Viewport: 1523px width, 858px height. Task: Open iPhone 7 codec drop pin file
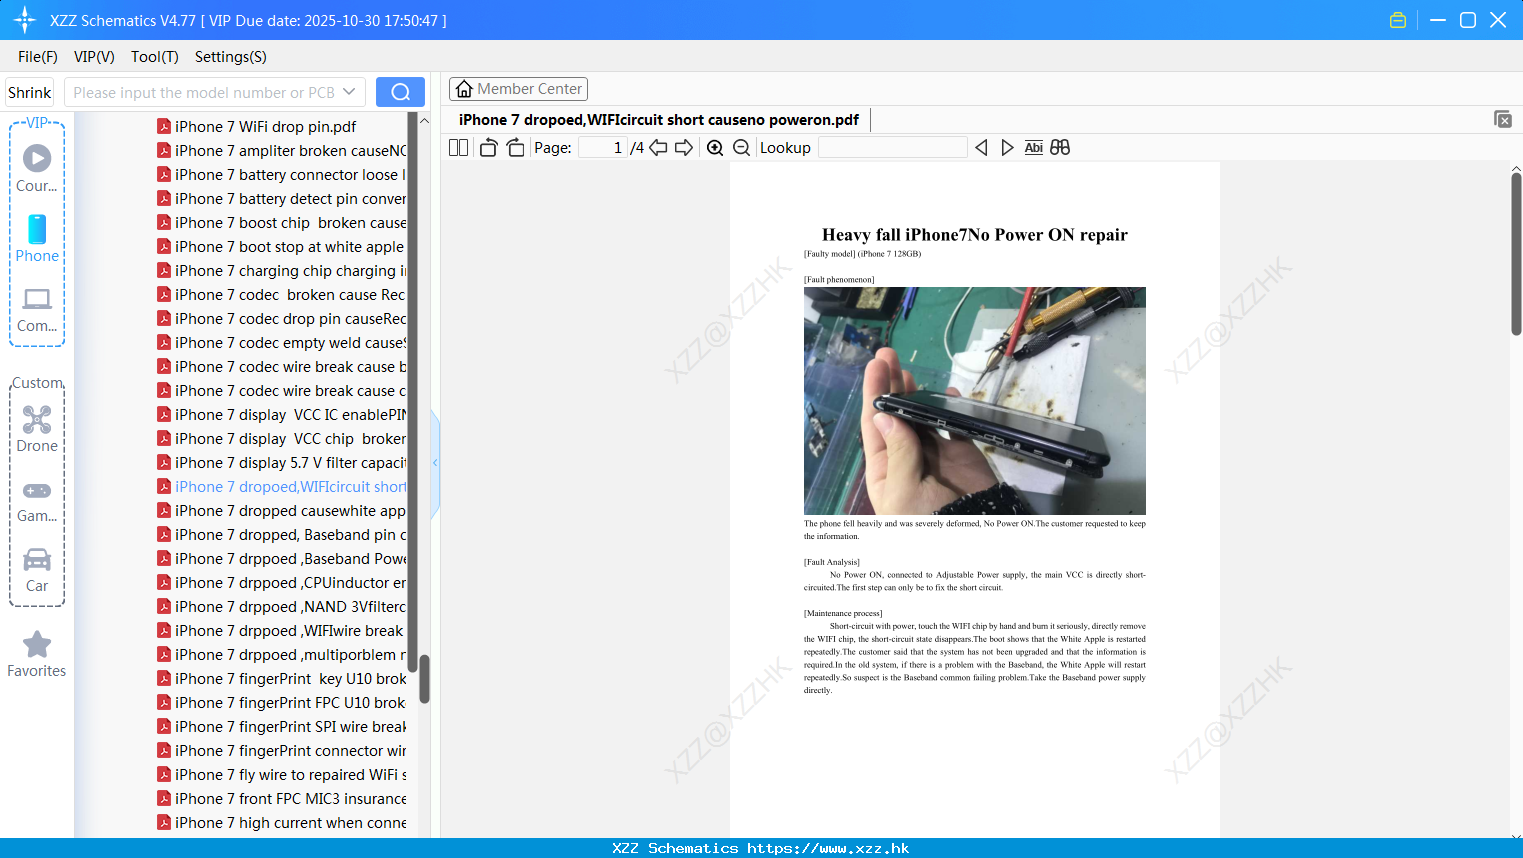click(x=281, y=318)
